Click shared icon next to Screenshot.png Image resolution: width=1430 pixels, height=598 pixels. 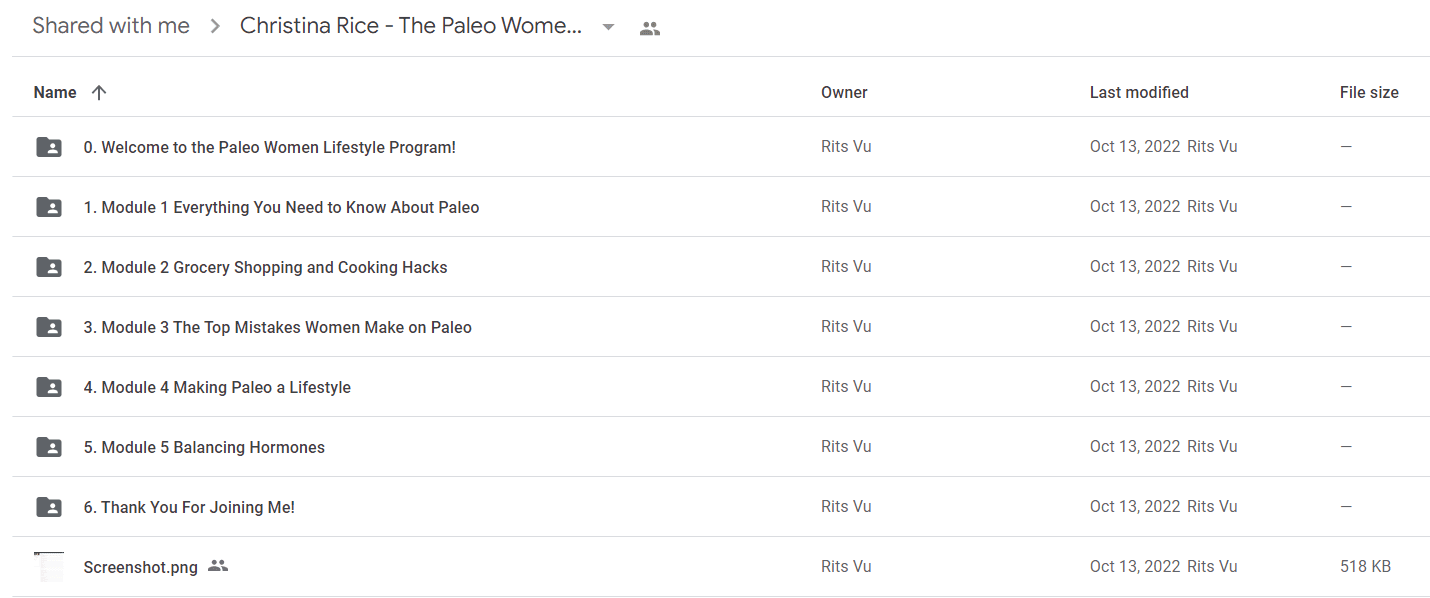point(218,566)
